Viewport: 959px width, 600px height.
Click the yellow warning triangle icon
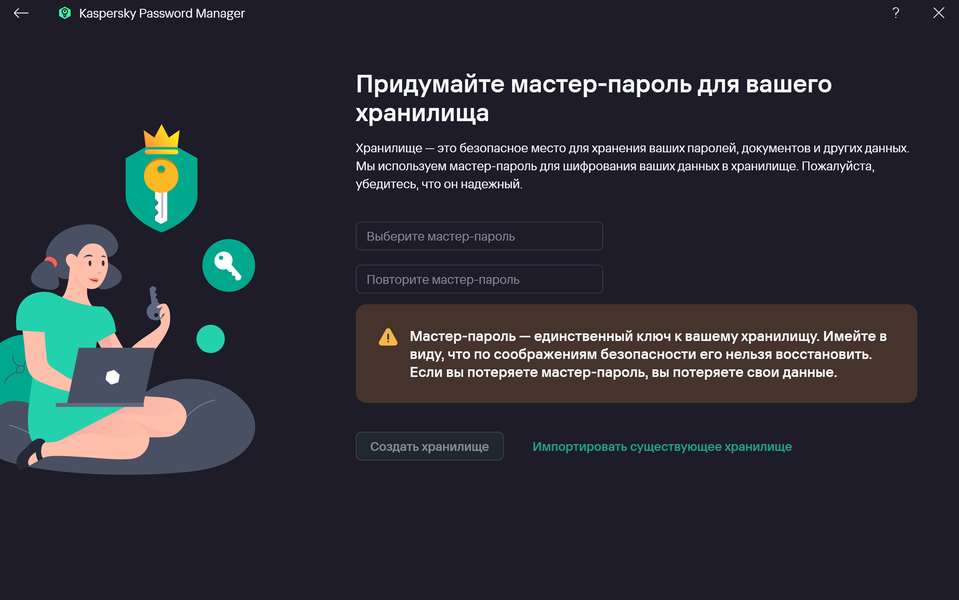(x=388, y=337)
